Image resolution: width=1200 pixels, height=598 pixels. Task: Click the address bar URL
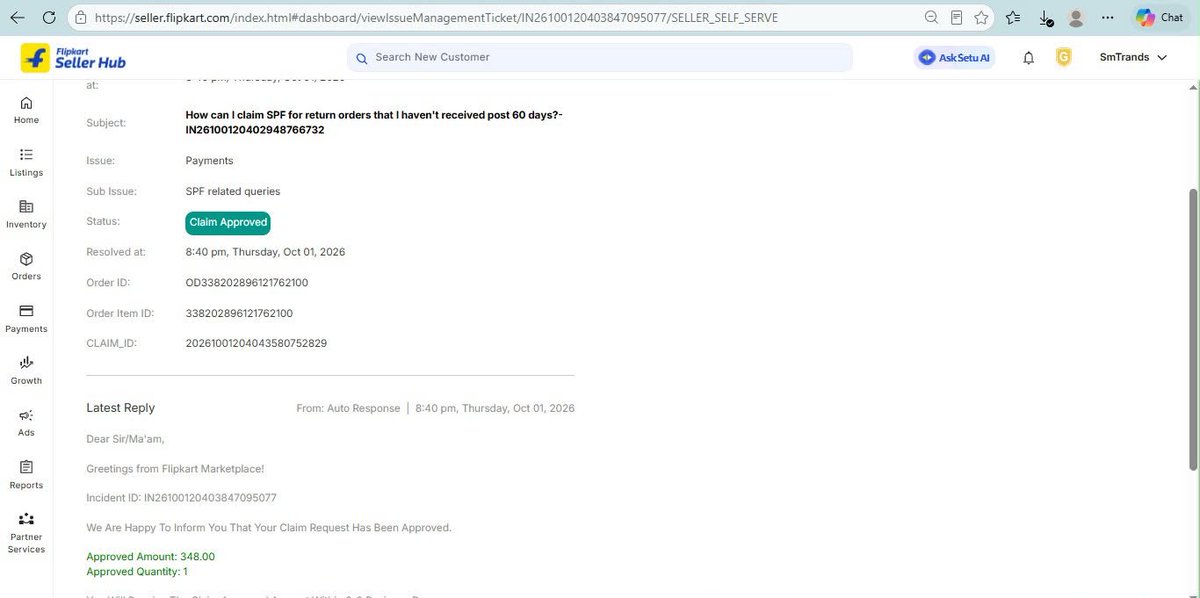(437, 18)
